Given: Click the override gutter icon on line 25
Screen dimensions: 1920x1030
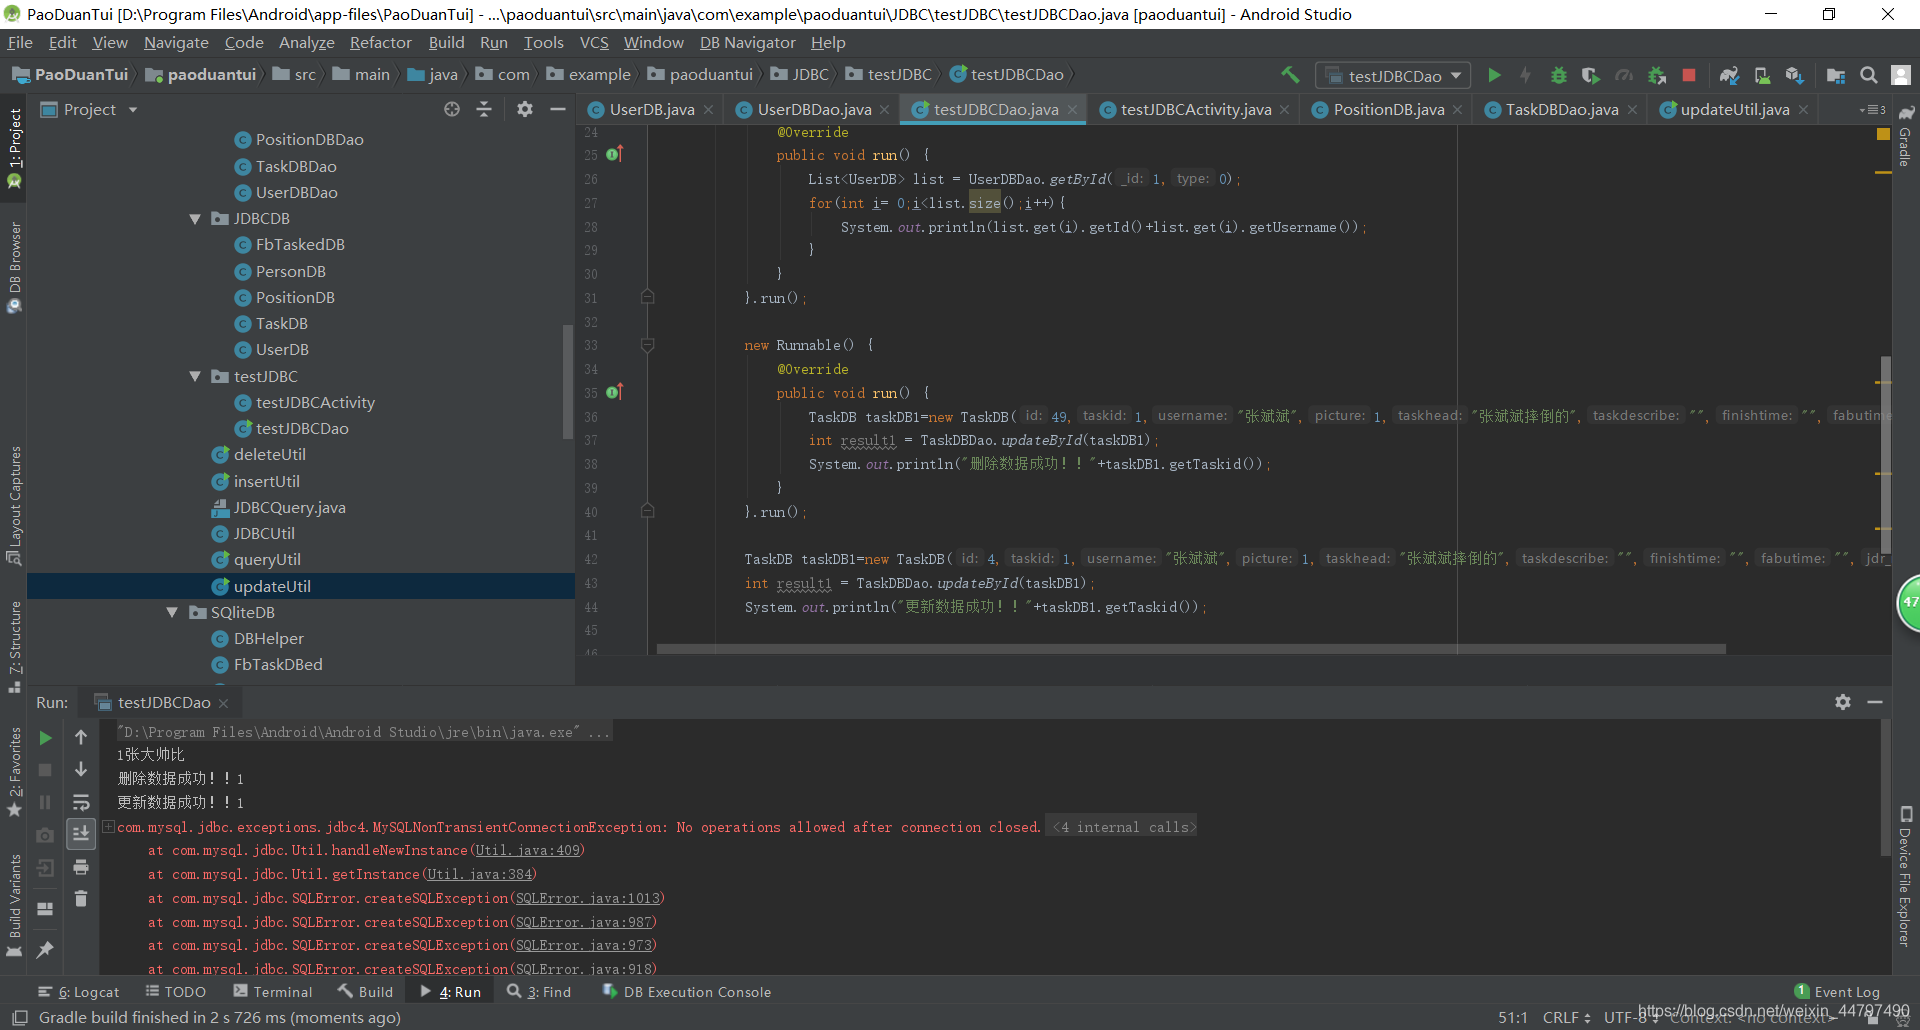Looking at the screenshot, I should click(x=614, y=154).
